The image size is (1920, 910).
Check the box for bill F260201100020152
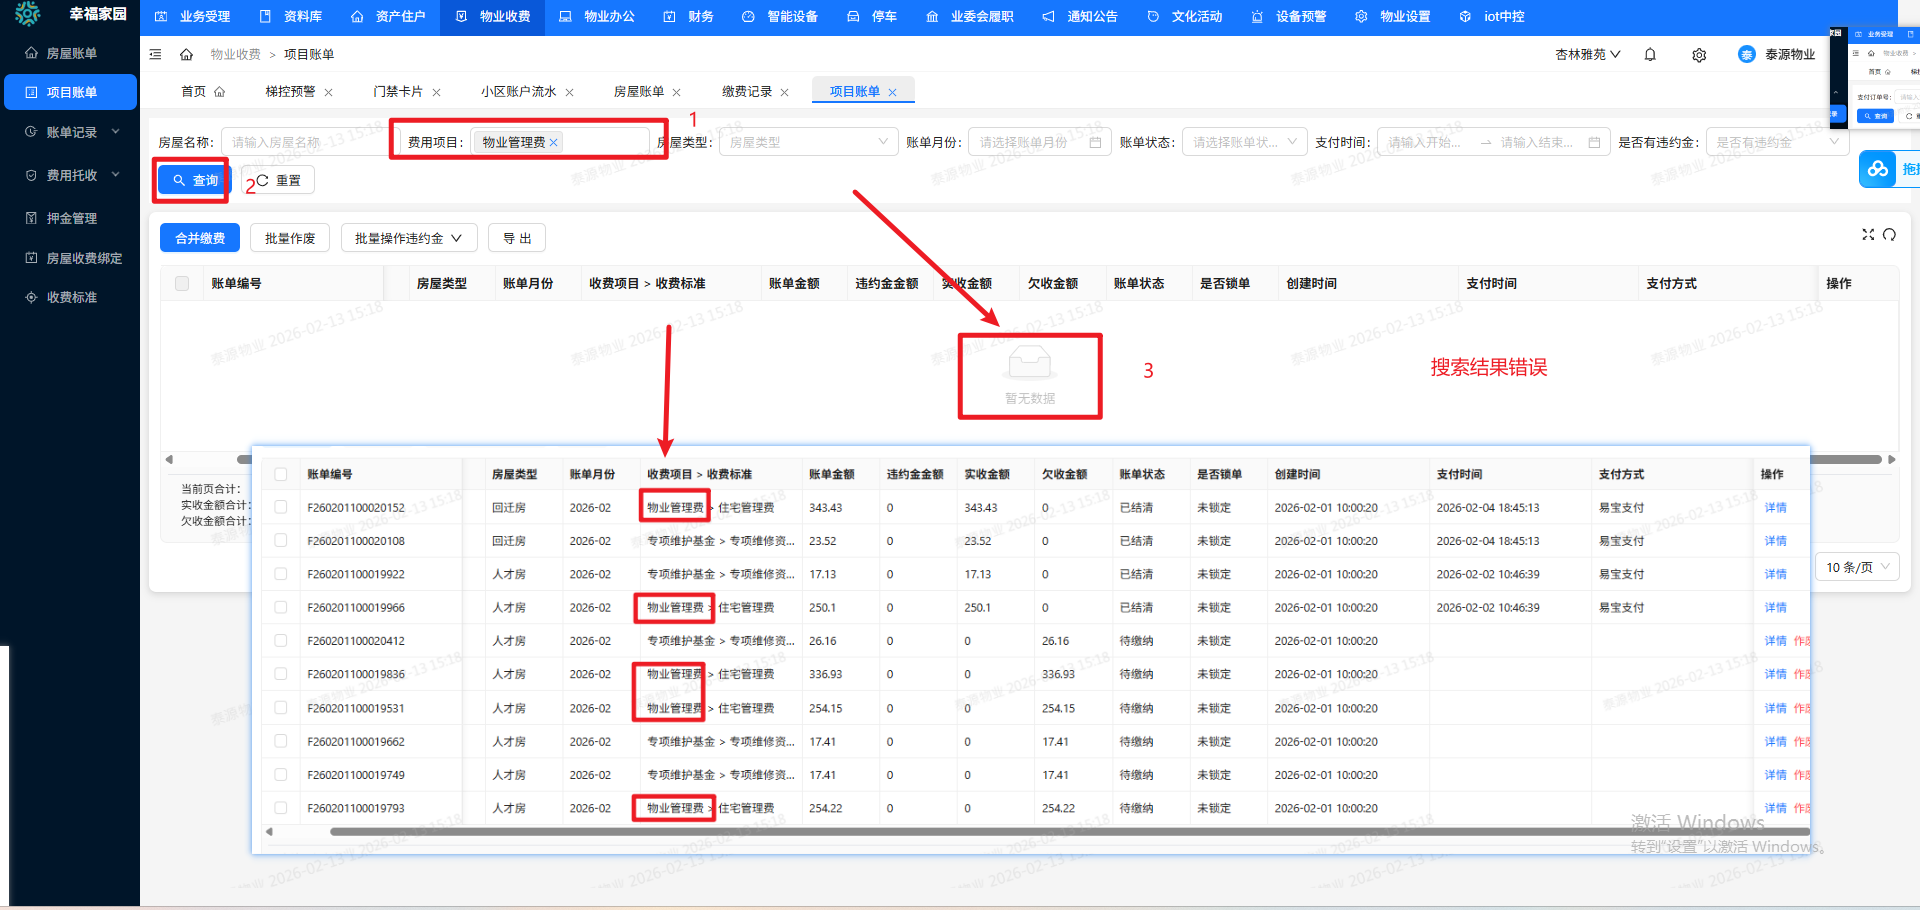[281, 508]
